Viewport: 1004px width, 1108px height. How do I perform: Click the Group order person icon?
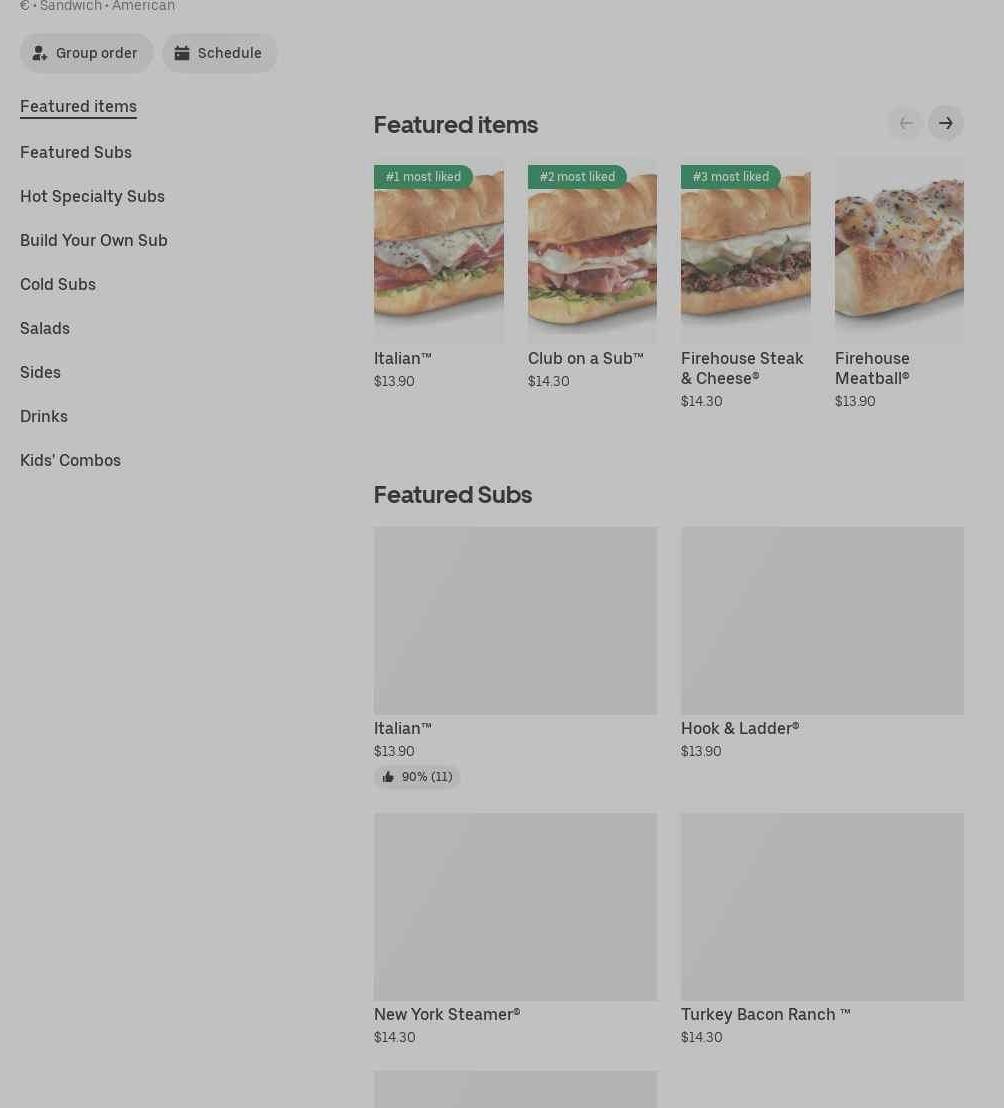pos(40,53)
